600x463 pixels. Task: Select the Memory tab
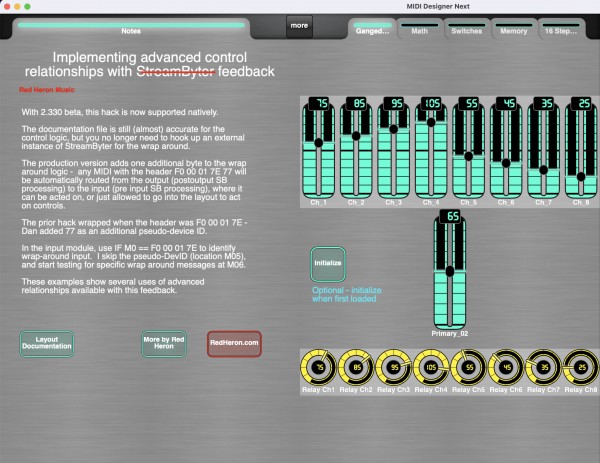pos(514,29)
